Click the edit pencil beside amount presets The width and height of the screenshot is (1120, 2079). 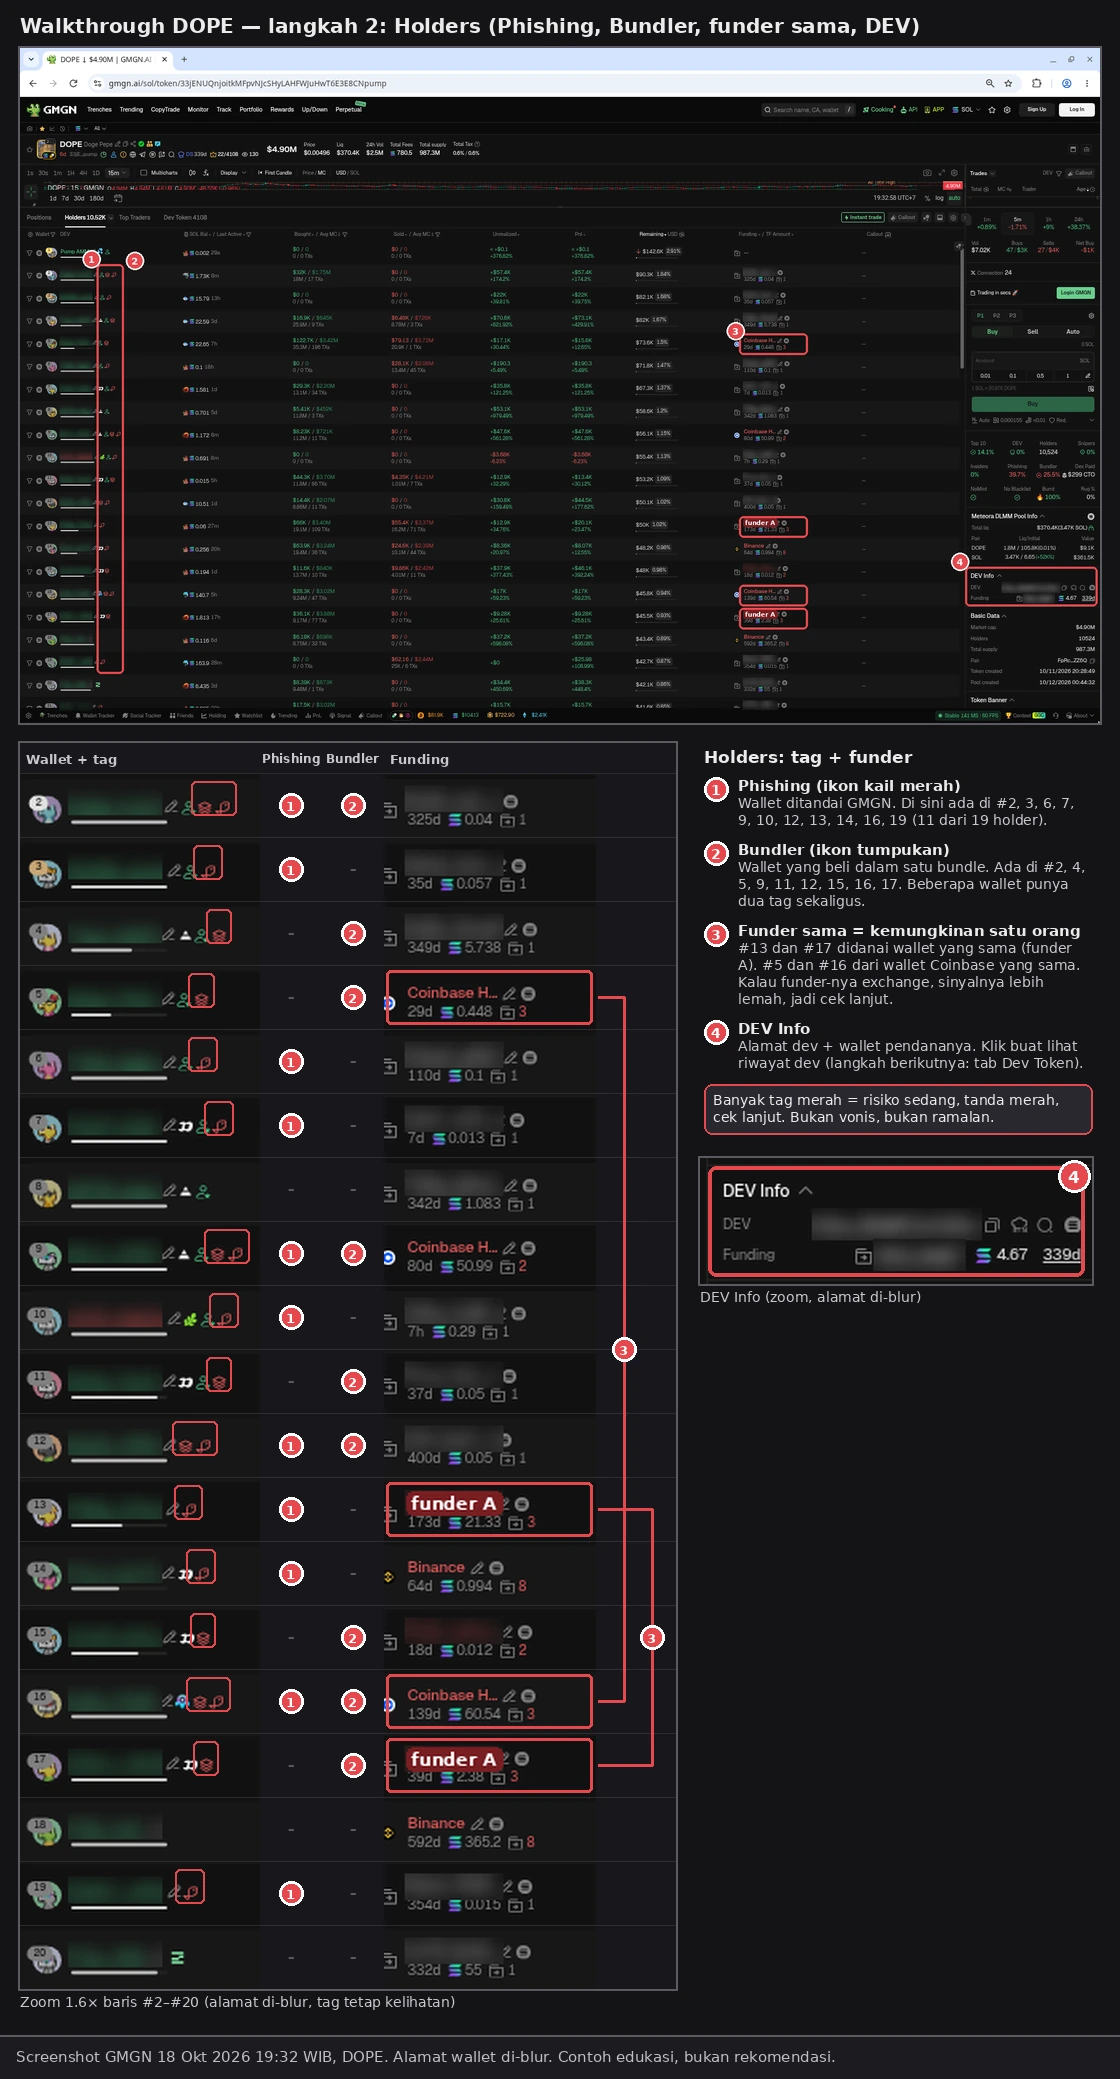pyautogui.click(x=1088, y=376)
